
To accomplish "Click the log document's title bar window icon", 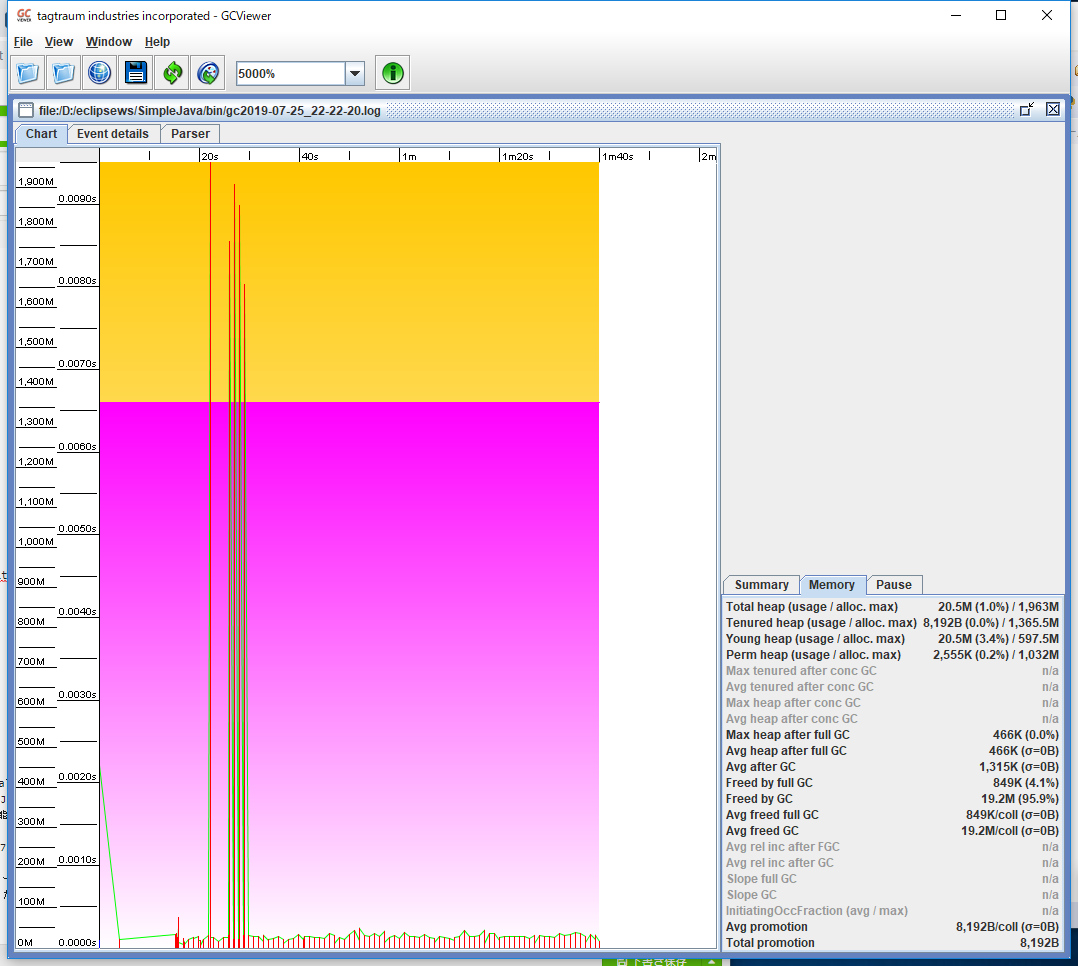I will pos(25,110).
